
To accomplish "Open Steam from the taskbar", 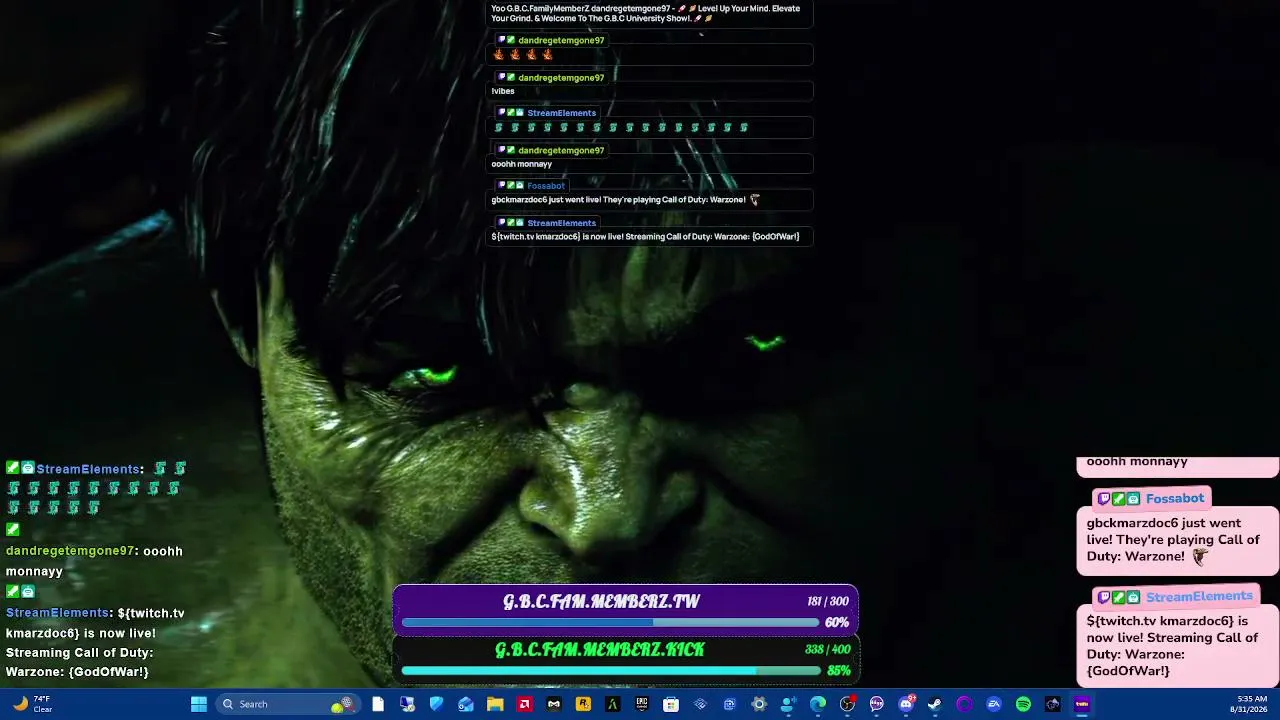I will pos(935,704).
